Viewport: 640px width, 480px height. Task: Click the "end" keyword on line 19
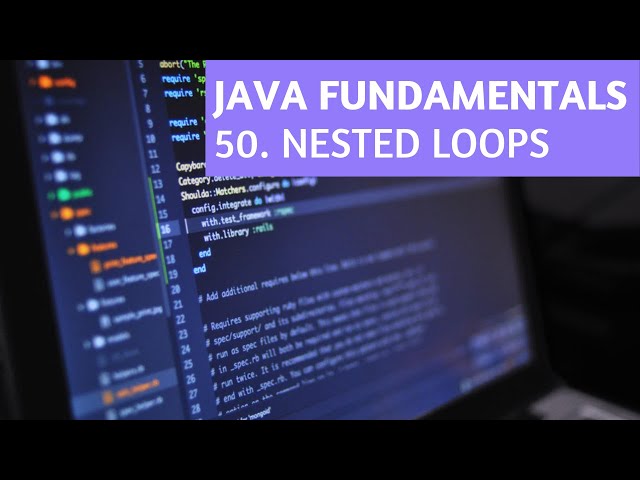pyautogui.click(x=199, y=269)
